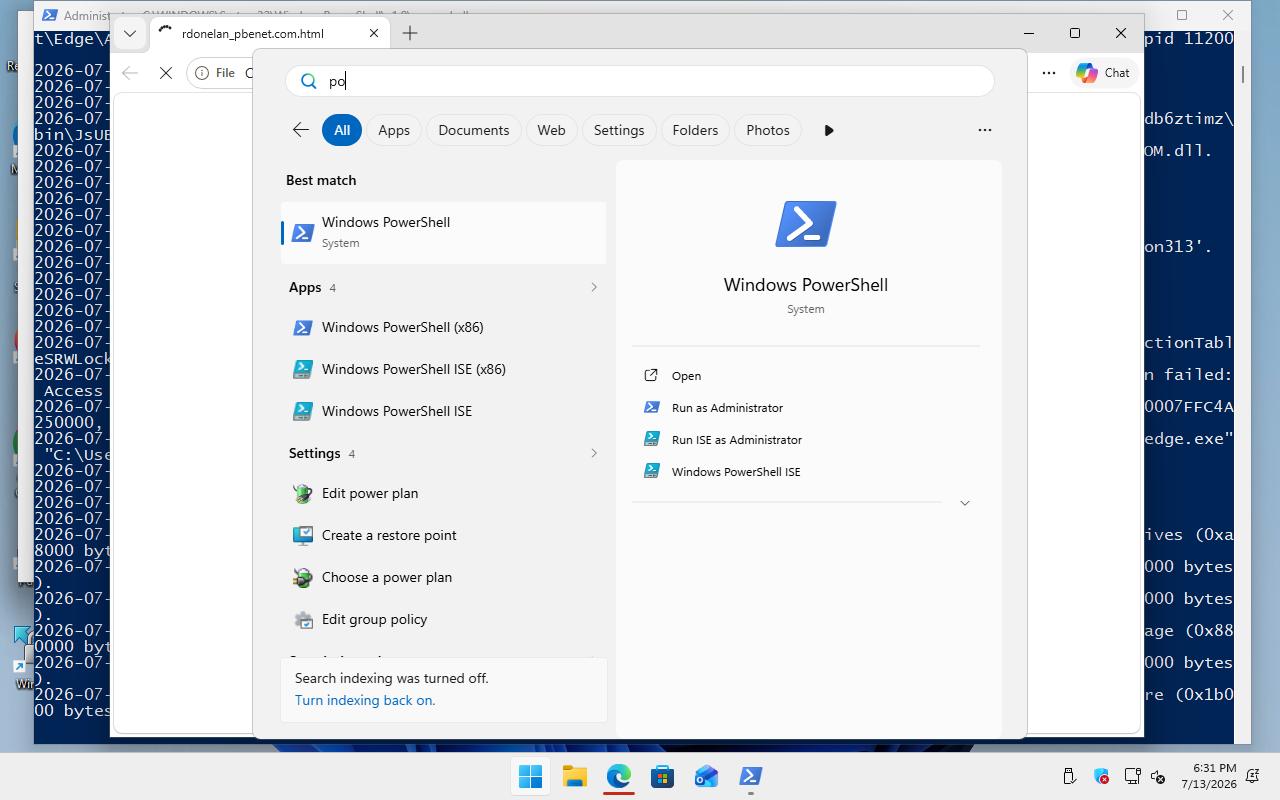Image resolution: width=1280 pixels, height=800 pixels.
Task: Open Edge Settings and more menu
Action: click(1048, 73)
